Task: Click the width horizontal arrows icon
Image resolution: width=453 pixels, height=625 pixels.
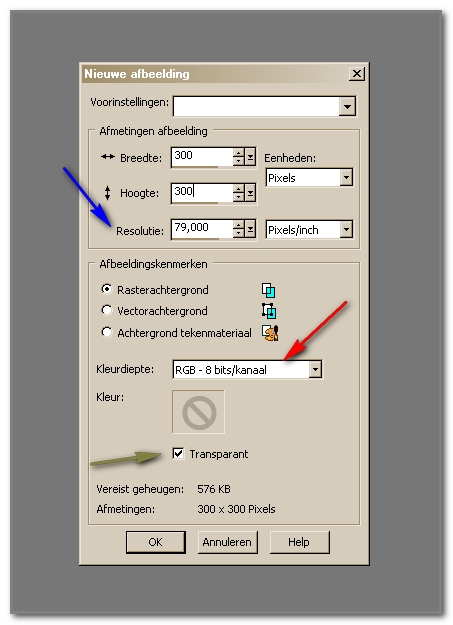Action: tap(108, 157)
